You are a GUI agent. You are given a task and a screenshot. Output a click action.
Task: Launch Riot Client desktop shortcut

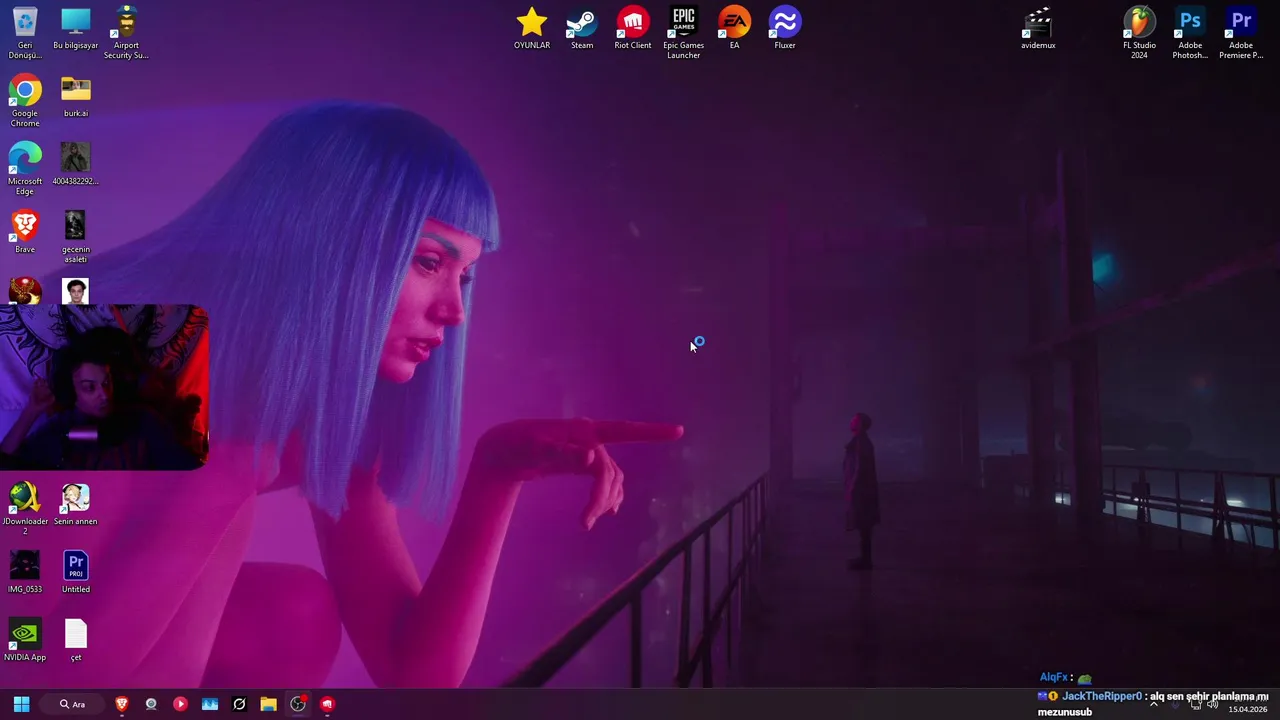[633, 28]
